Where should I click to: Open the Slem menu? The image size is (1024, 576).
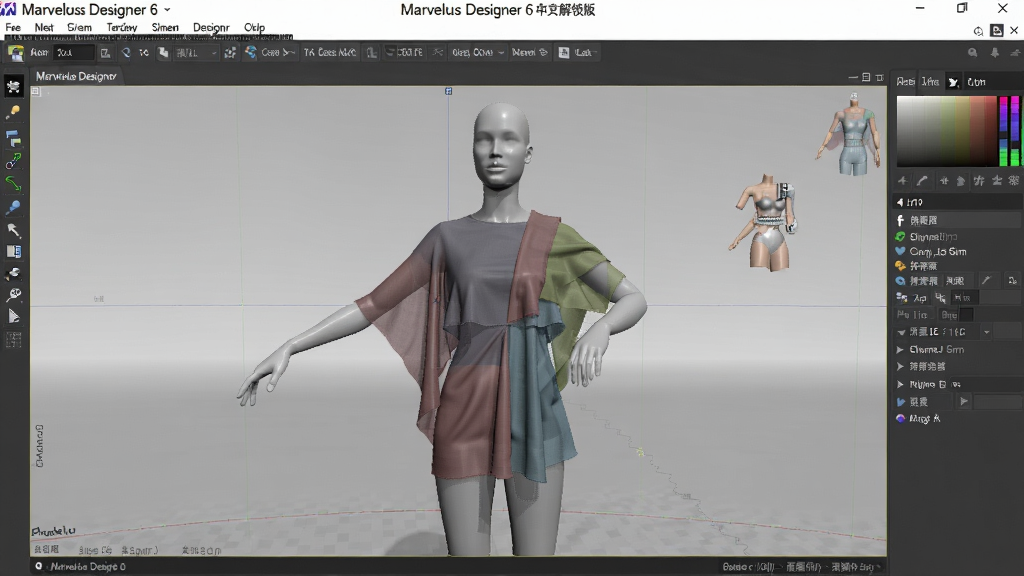point(79,27)
